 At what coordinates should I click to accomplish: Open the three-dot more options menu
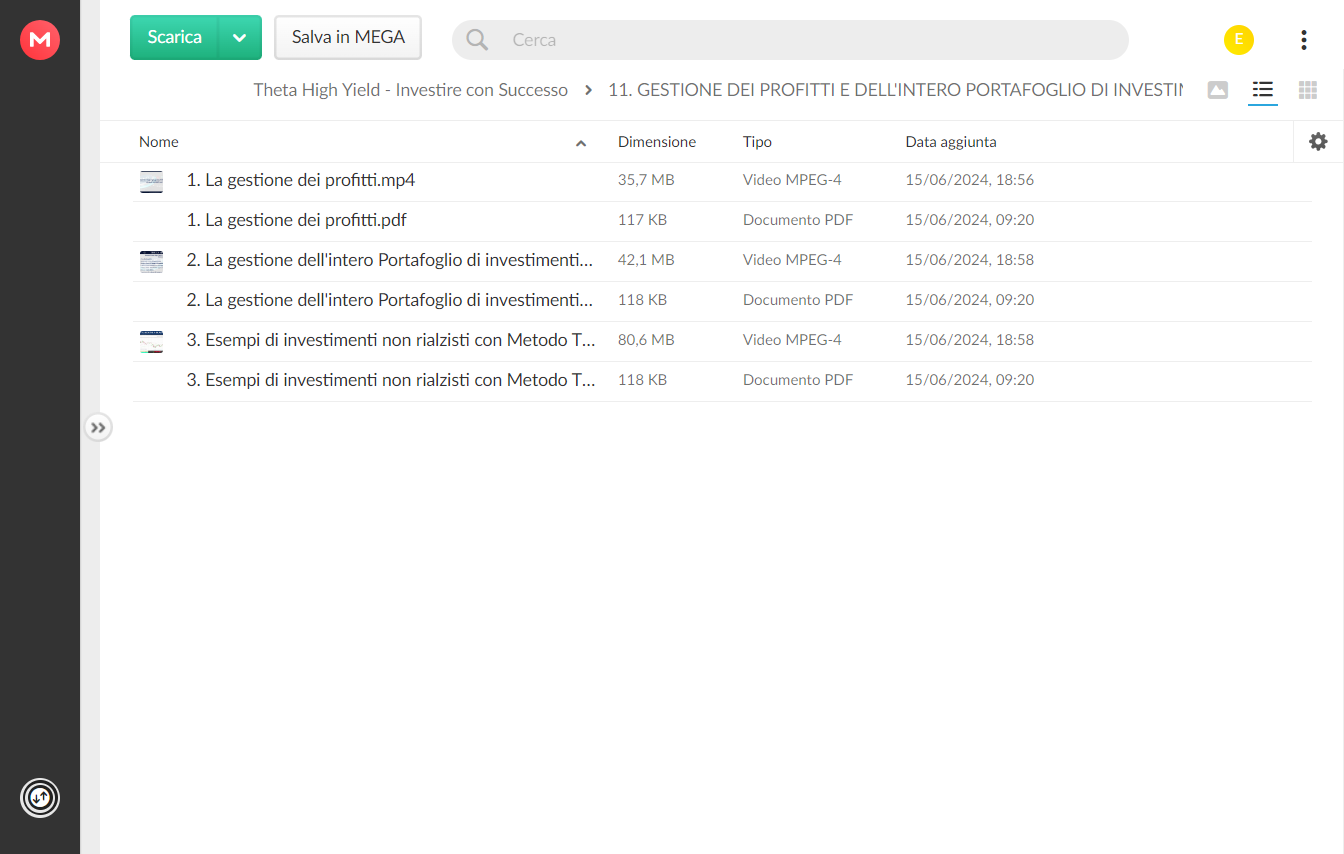click(1303, 40)
